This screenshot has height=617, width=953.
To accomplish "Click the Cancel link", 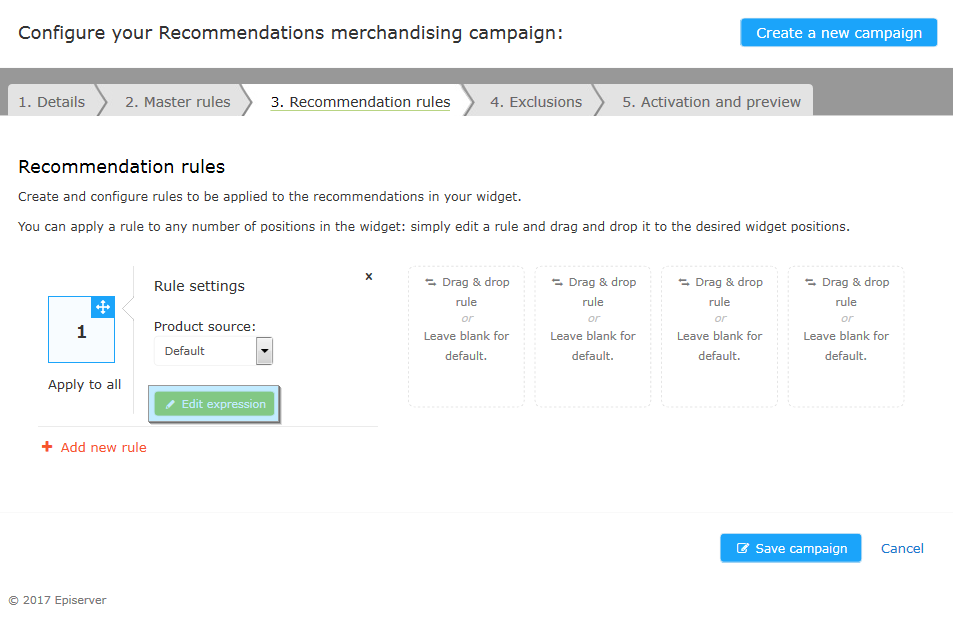I will [x=902, y=548].
